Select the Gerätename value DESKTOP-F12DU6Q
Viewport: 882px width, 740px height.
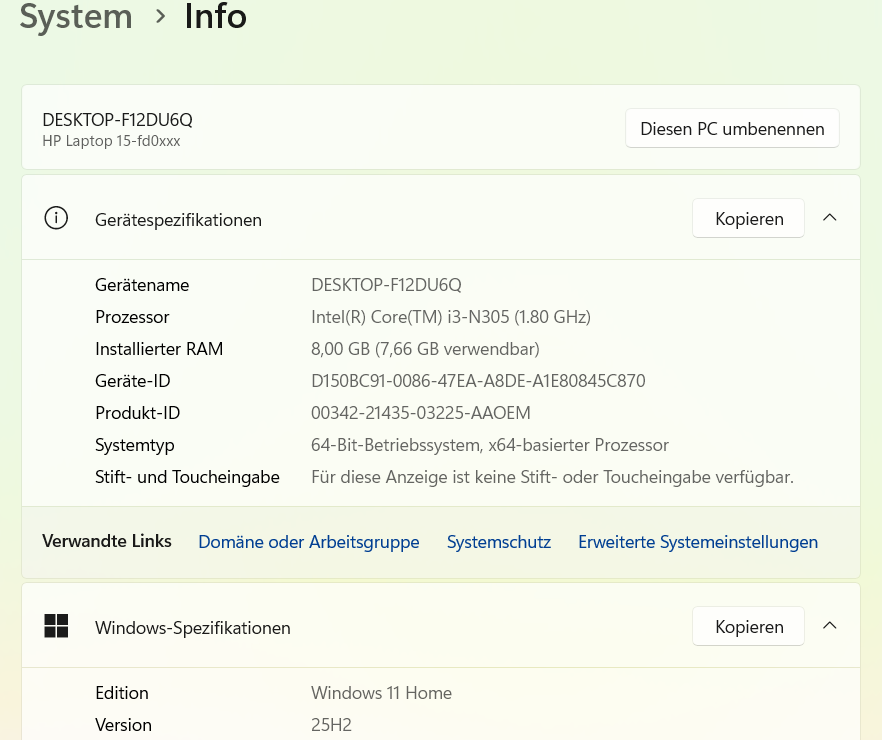tap(386, 285)
